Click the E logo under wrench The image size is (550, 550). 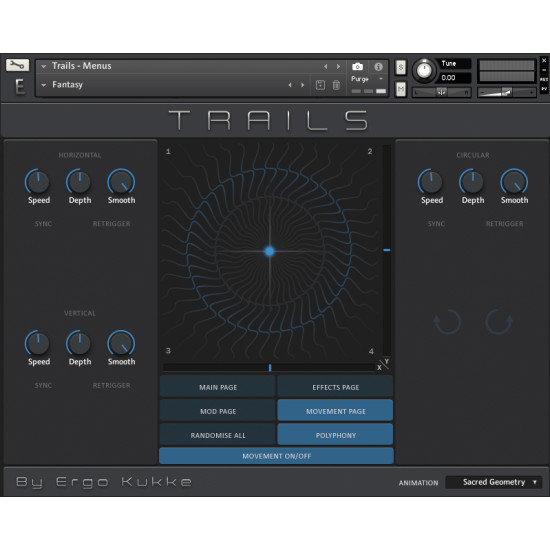click(x=20, y=86)
